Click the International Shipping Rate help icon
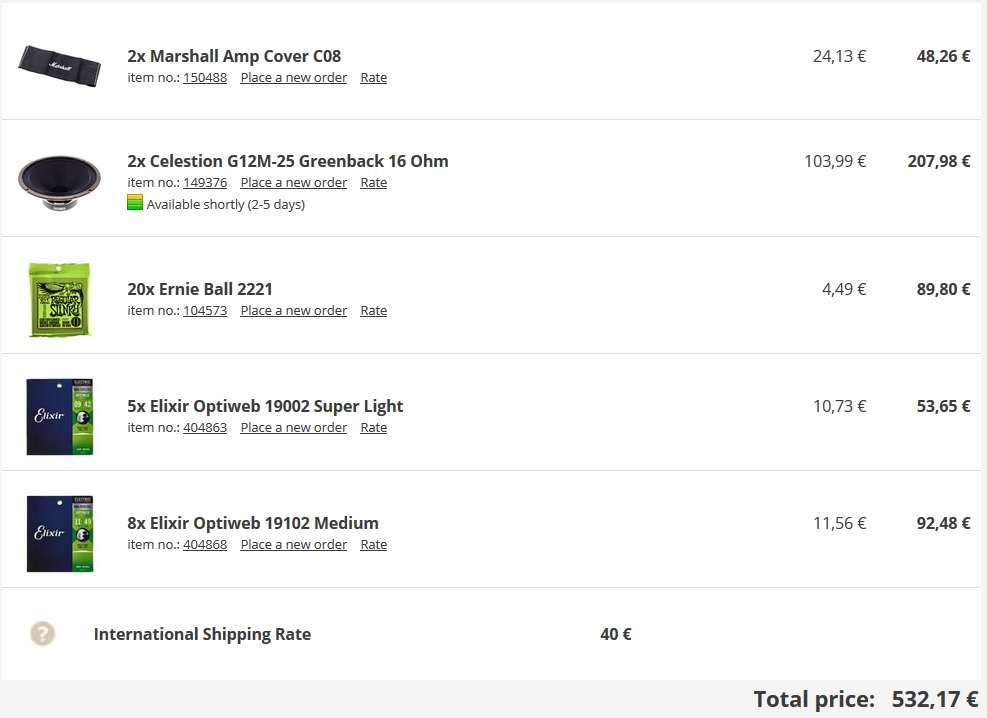This screenshot has width=987, height=718. coord(42,633)
